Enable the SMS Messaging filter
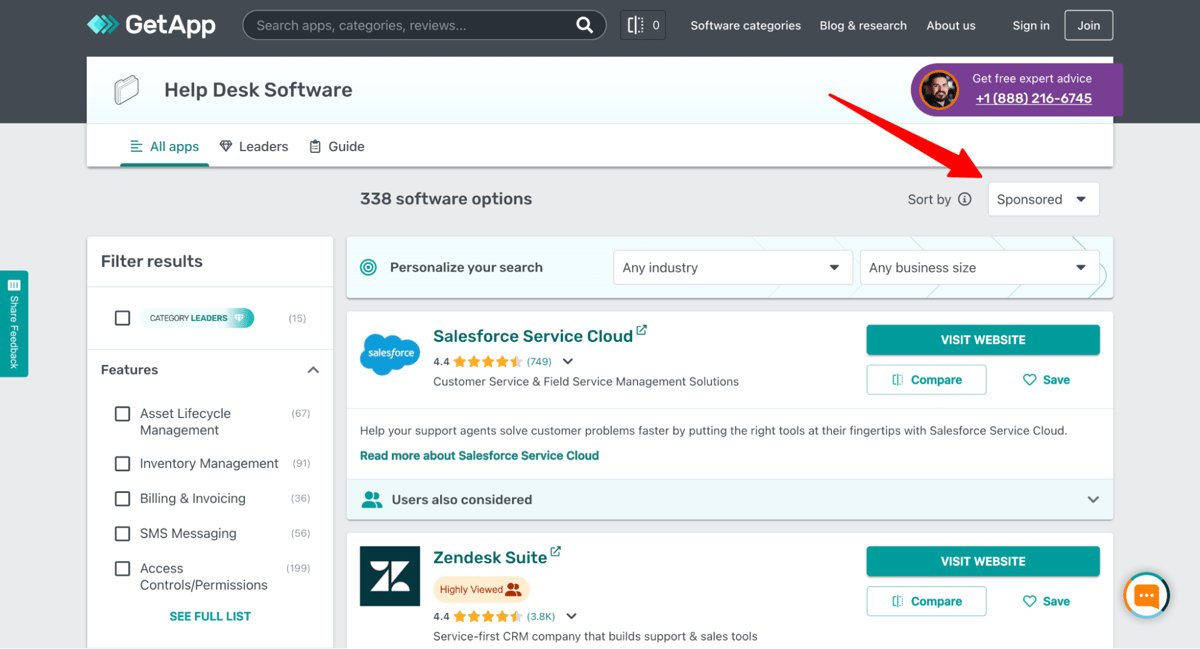This screenshot has height=649, width=1200. click(x=122, y=534)
